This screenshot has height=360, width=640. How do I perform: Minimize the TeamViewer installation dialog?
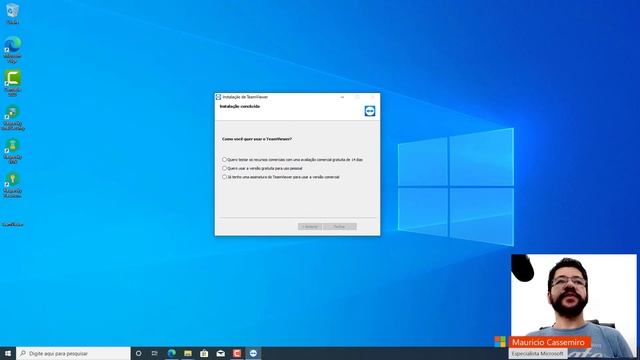pos(342,97)
